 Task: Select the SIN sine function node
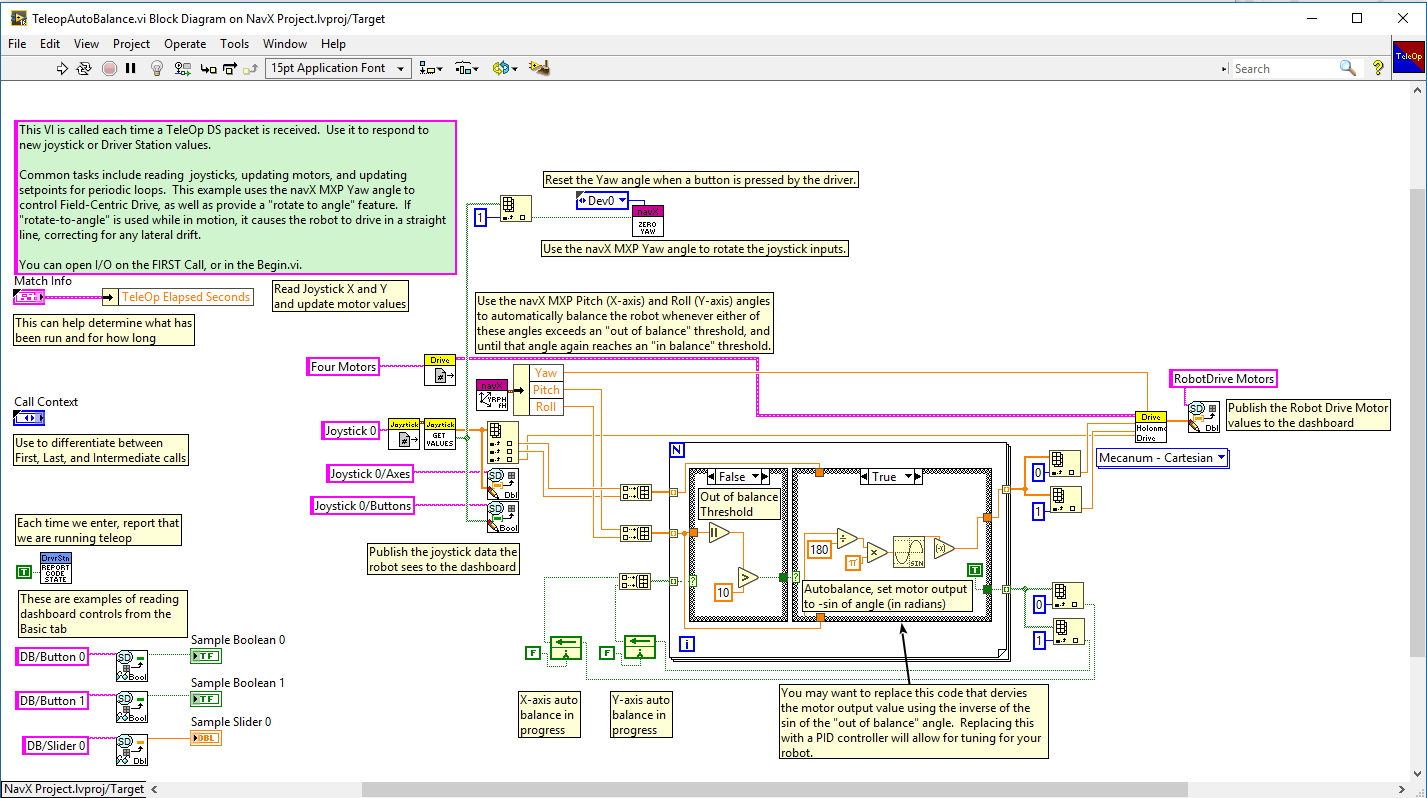(908, 550)
